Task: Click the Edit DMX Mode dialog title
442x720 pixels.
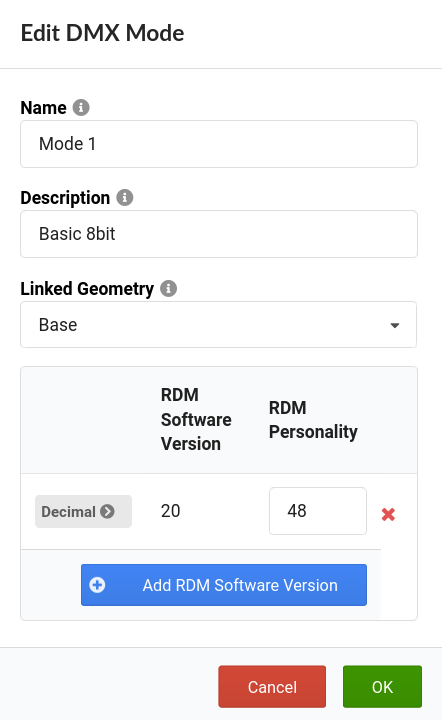Action: [x=102, y=33]
